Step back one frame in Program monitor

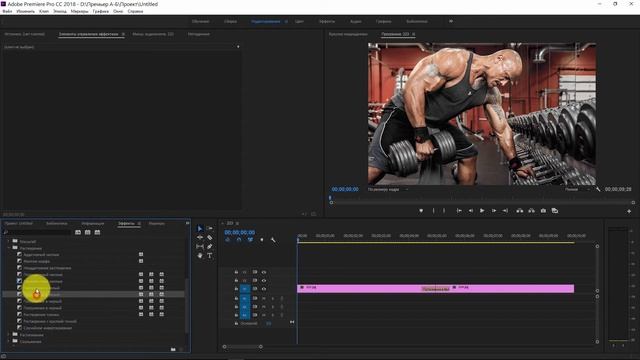click(x=471, y=211)
